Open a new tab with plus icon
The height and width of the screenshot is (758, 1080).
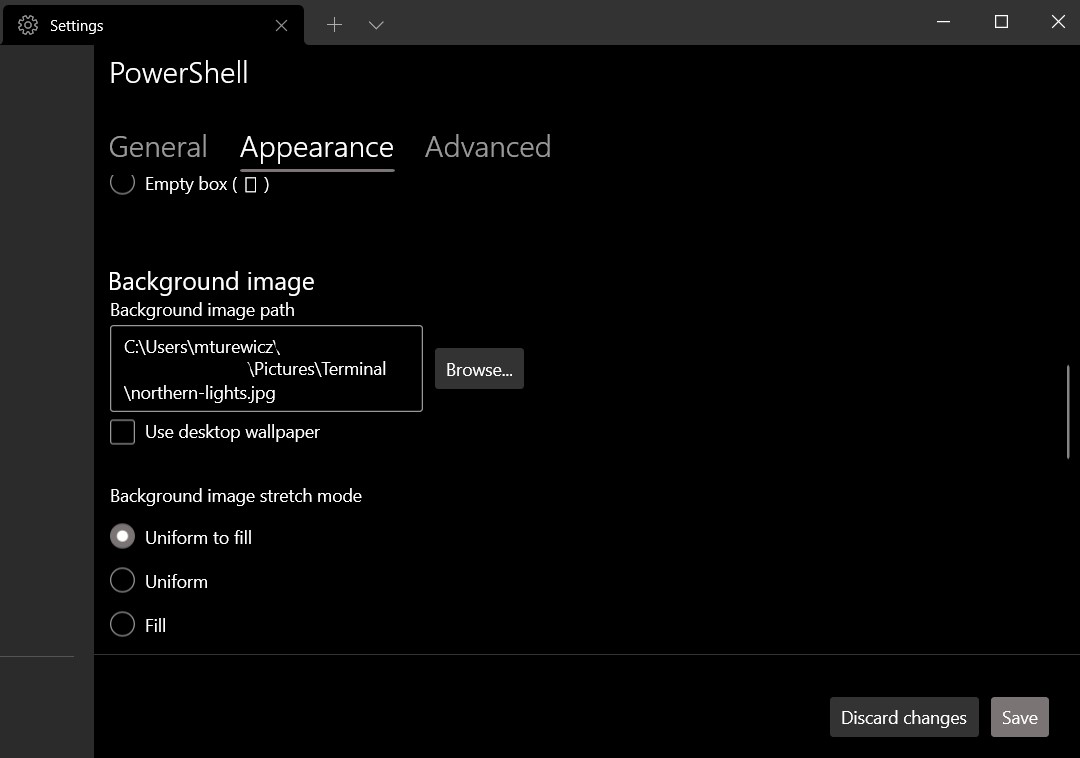tap(334, 25)
